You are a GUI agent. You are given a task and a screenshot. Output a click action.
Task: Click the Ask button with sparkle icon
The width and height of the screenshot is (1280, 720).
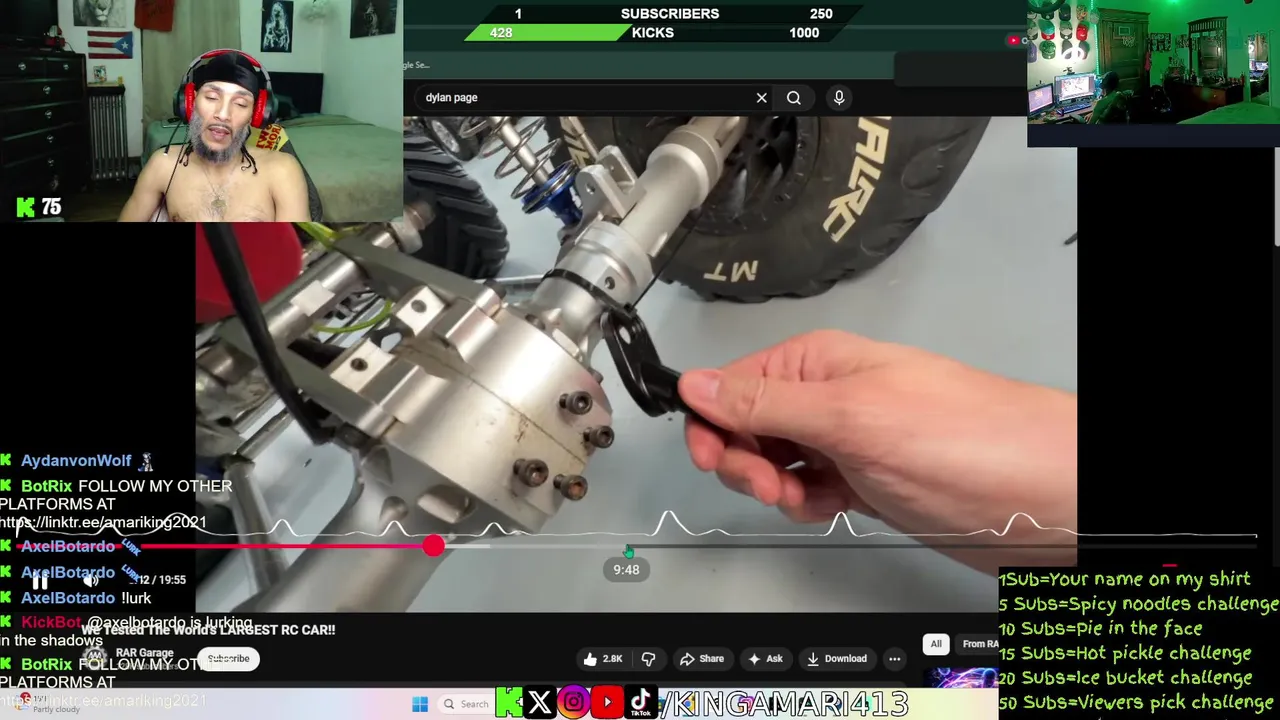[x=765, y=659]
